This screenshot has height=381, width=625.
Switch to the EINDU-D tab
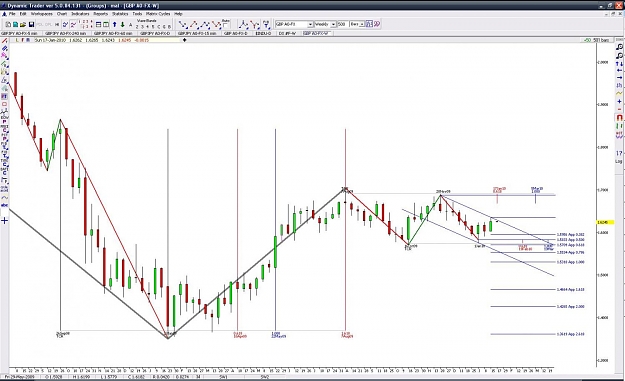click(263, 33)
